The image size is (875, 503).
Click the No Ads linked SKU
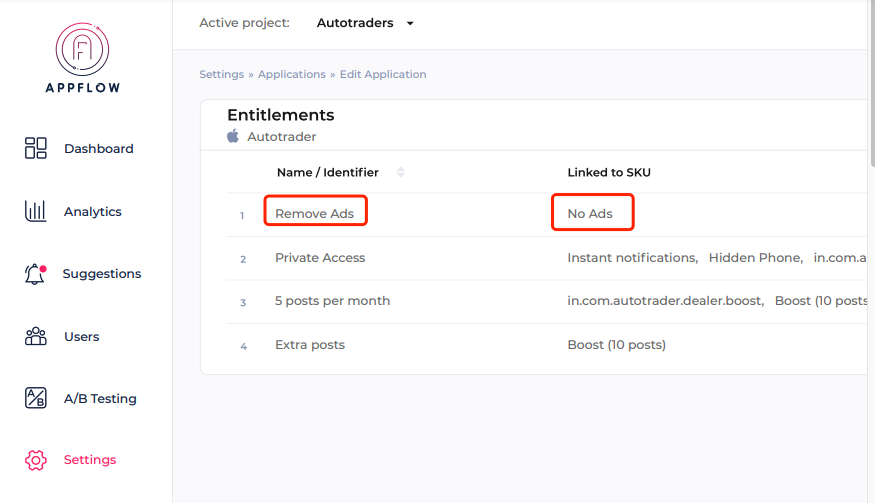coord(590,213)
